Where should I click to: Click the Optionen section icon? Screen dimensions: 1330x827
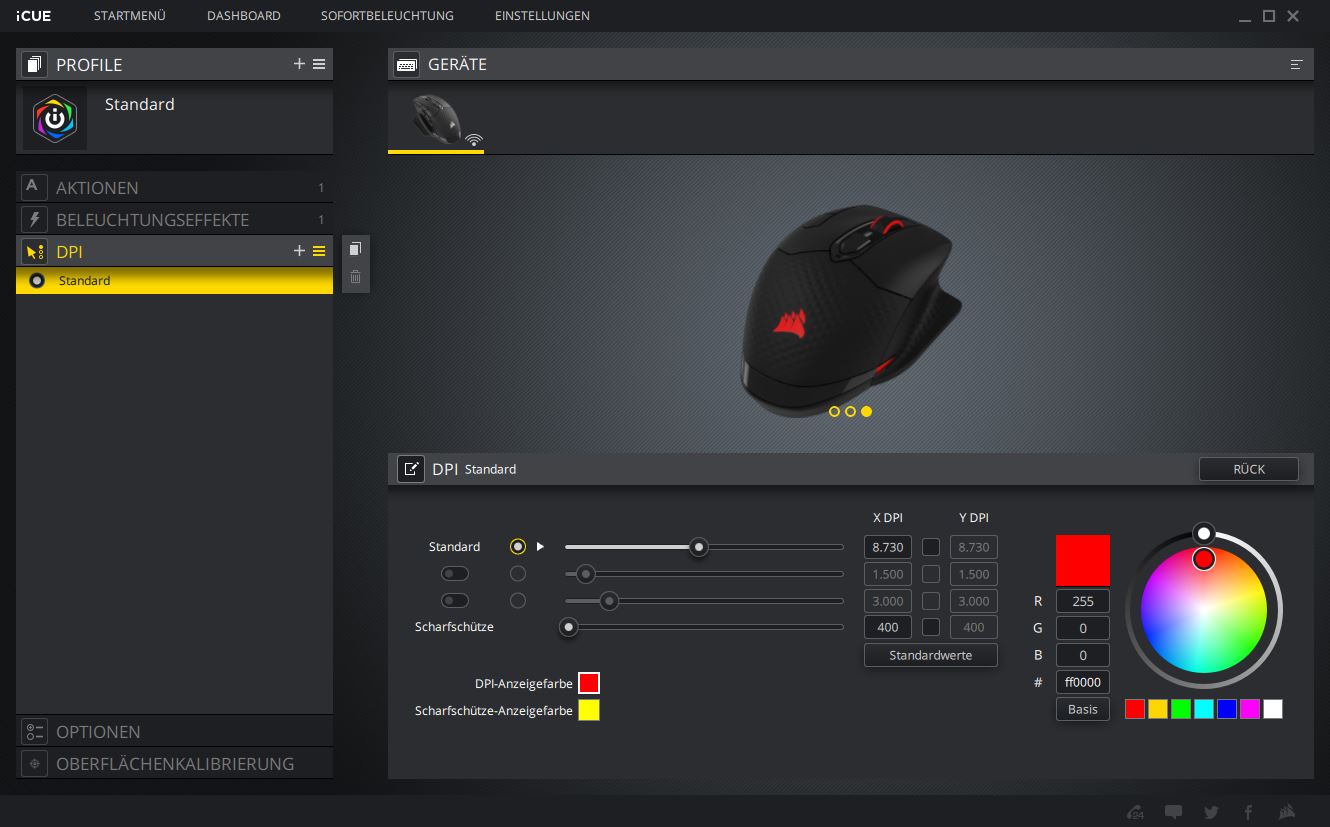(x=34, y=731)
